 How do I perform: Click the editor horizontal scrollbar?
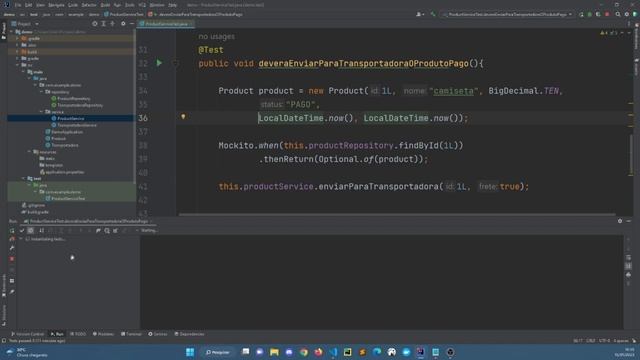pyautogui.click(x=397, y=214)
